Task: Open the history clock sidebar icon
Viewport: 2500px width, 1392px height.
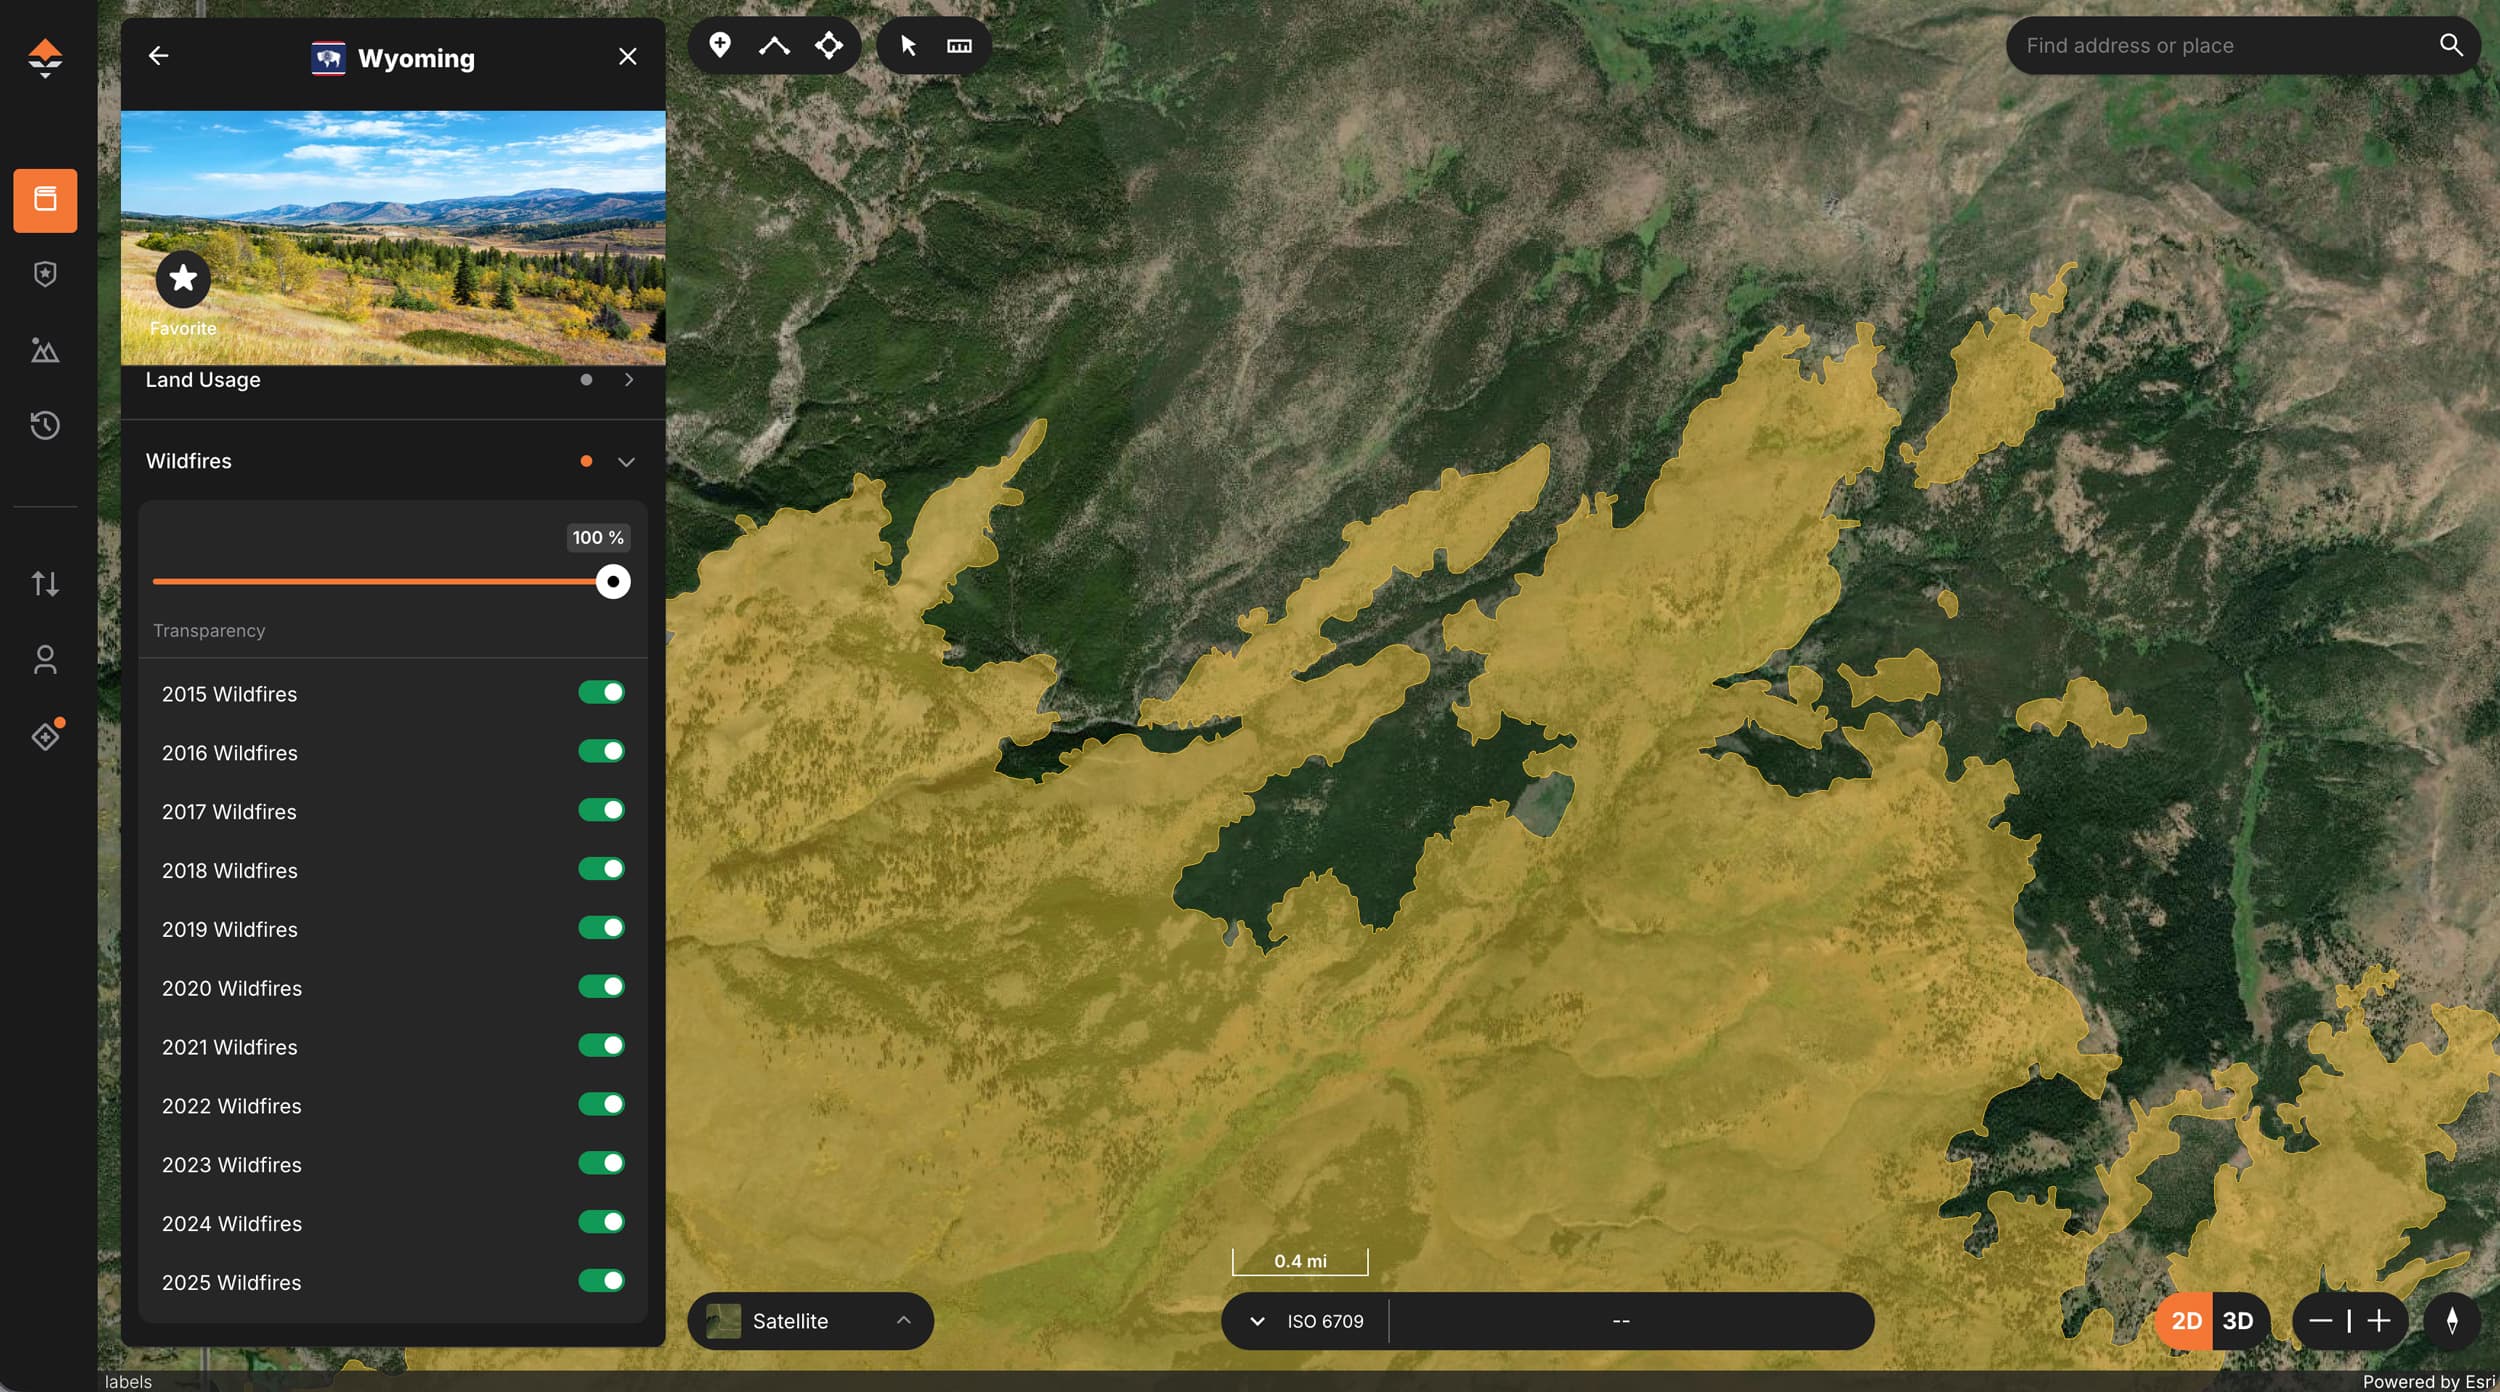Action: click(x=45, y=425)
